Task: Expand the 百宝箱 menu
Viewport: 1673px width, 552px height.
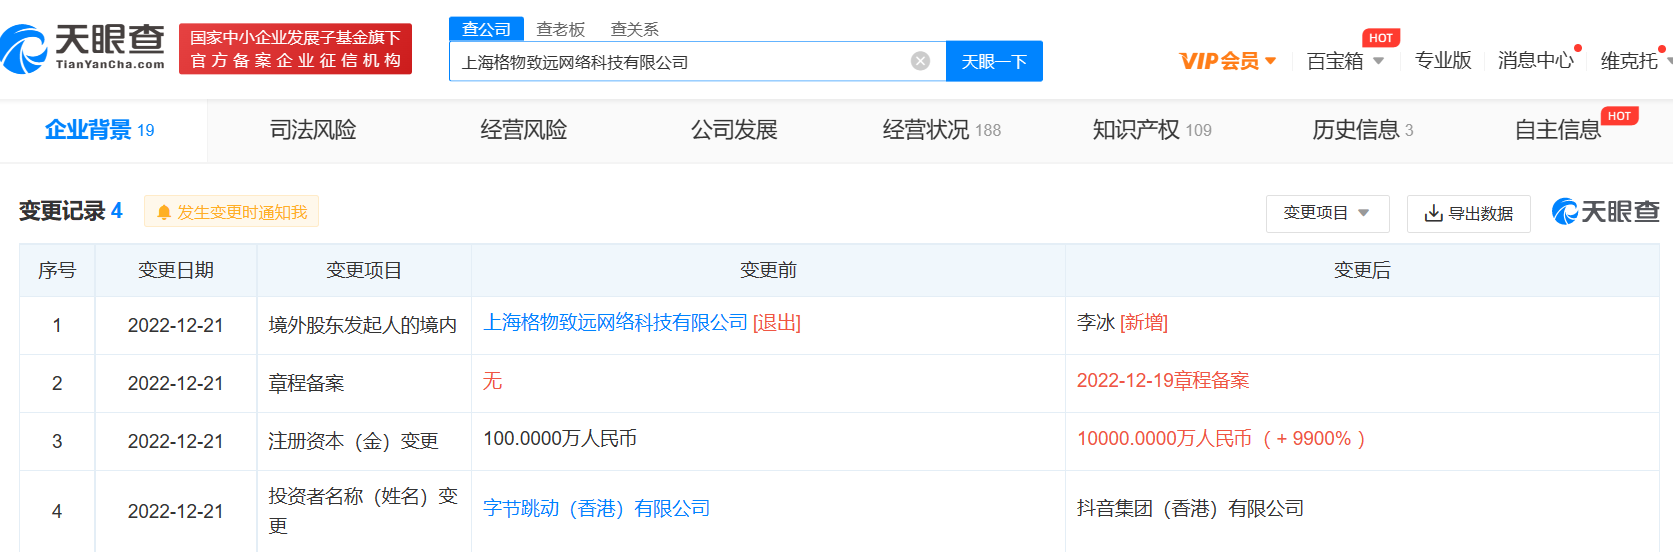Action: 1345,61
